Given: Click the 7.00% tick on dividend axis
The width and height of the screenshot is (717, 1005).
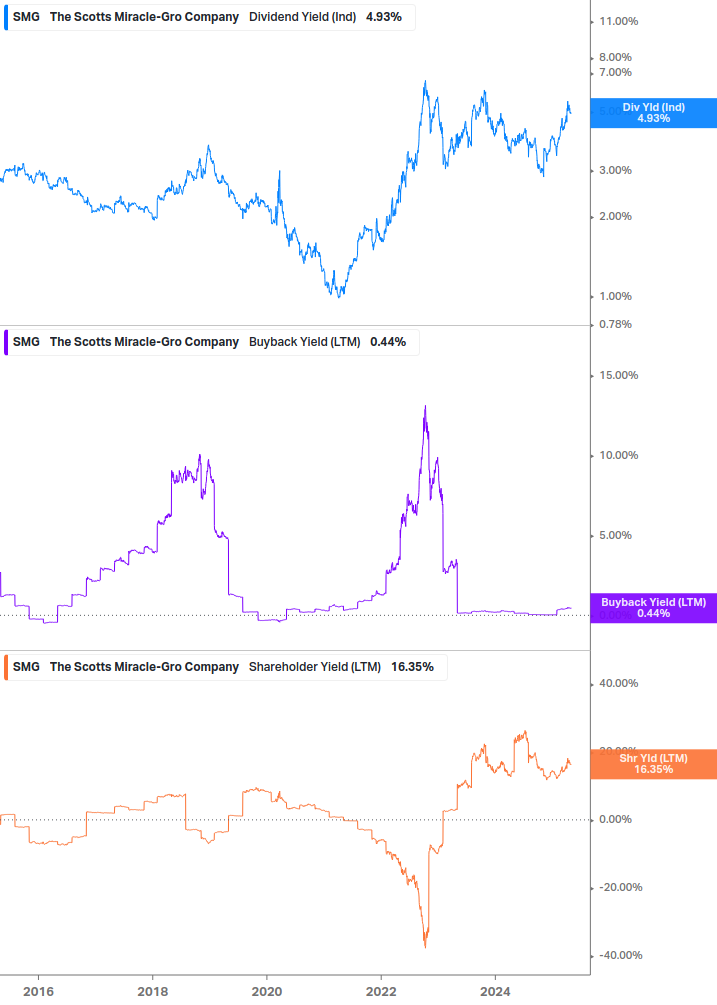Looking at the screenshot, I should click(615, 72).
